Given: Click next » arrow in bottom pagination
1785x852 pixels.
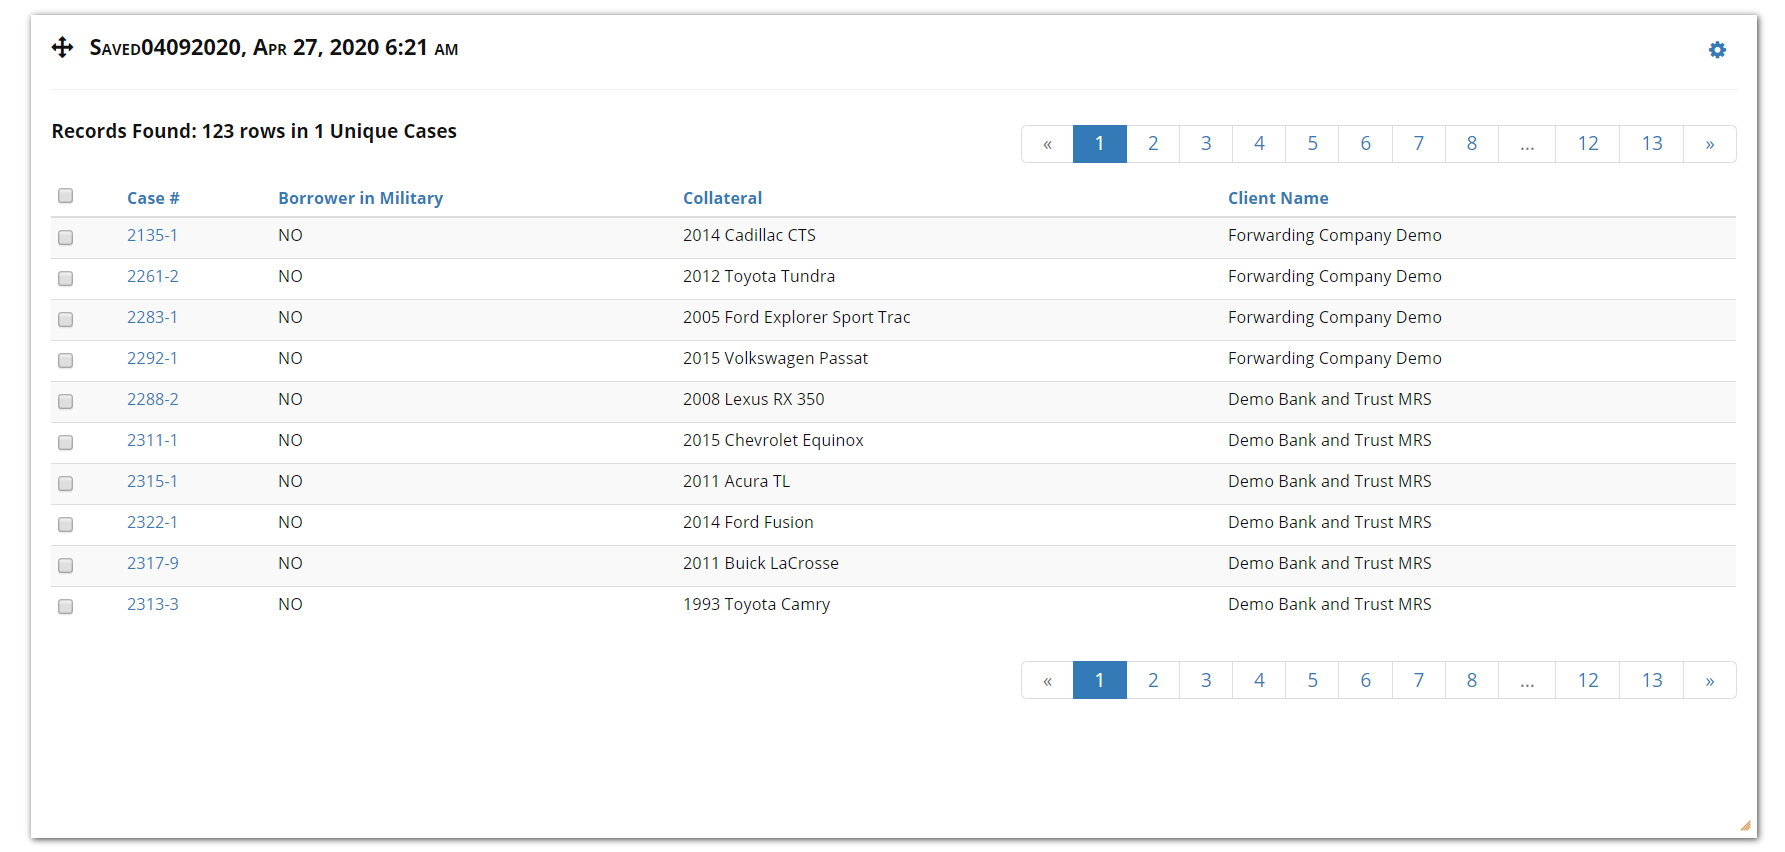Looking at the screenshot, I should point(1710,680).
